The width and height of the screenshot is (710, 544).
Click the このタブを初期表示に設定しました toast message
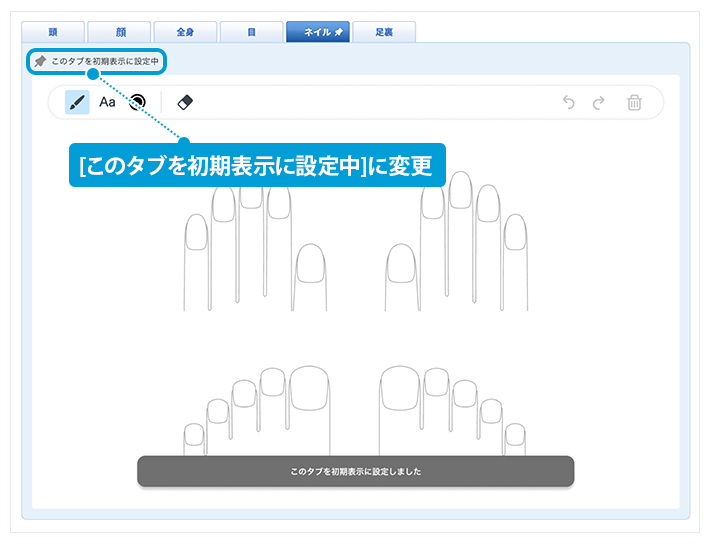pos(355,471)
